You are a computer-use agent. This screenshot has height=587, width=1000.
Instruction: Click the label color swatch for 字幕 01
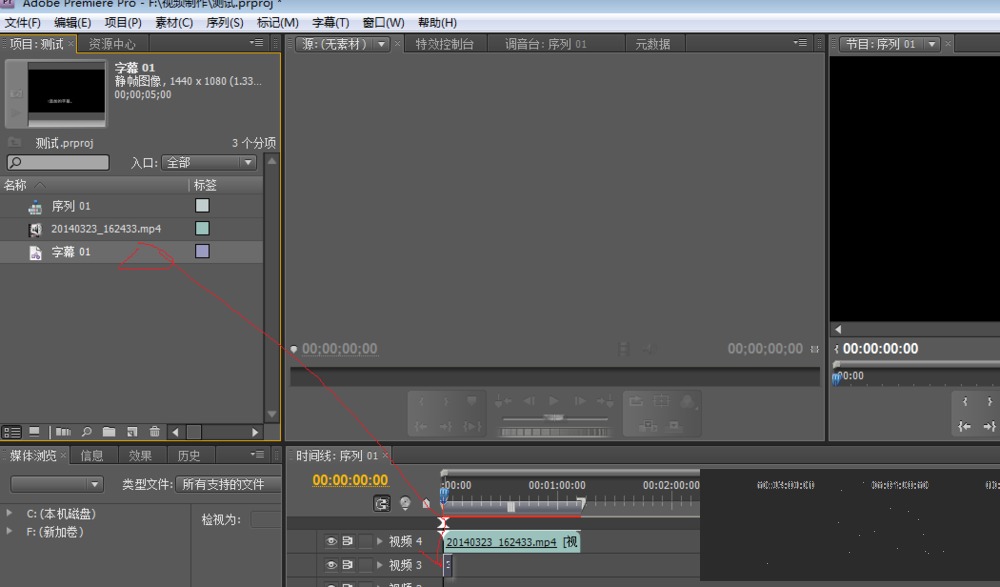(x=202, y=251)
